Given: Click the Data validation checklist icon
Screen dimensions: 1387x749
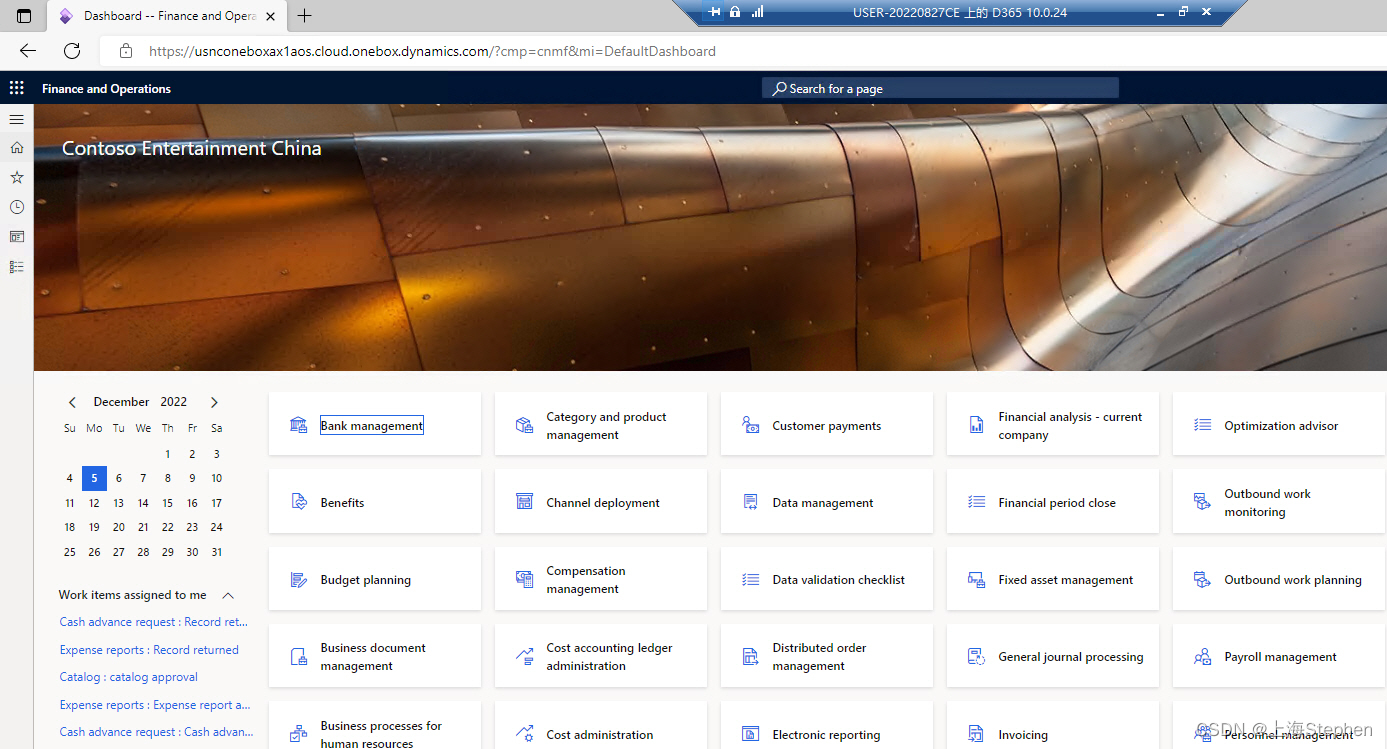Looking at the screenshot, I should (x=750, y=580).
